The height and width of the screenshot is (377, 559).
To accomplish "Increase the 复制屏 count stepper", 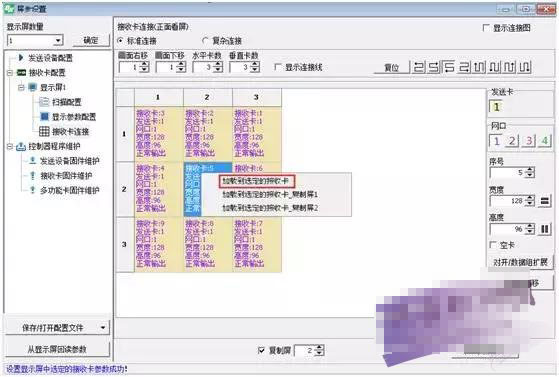I will [319, 348].
